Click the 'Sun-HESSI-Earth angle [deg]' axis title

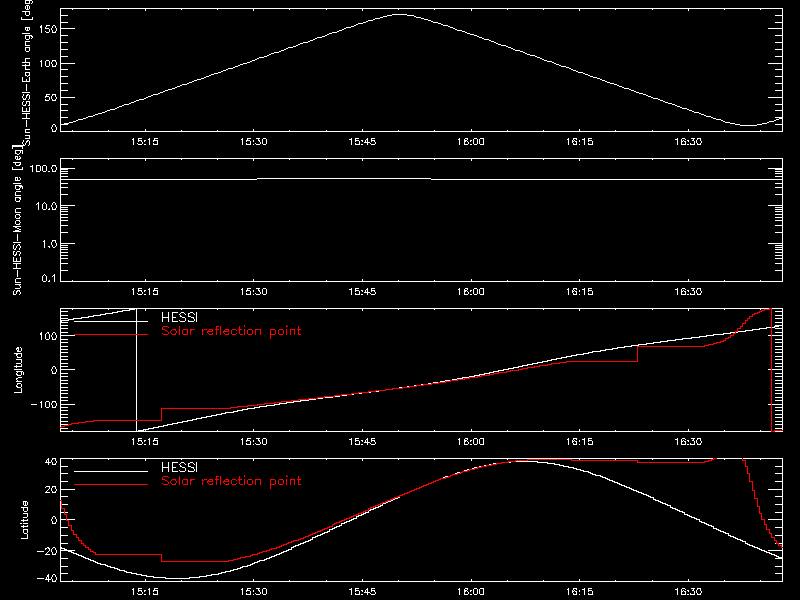27,72
